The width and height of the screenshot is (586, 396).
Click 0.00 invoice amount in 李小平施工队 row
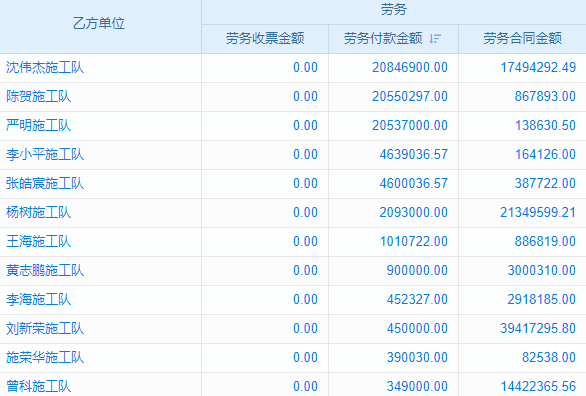[x=305, y=155]
